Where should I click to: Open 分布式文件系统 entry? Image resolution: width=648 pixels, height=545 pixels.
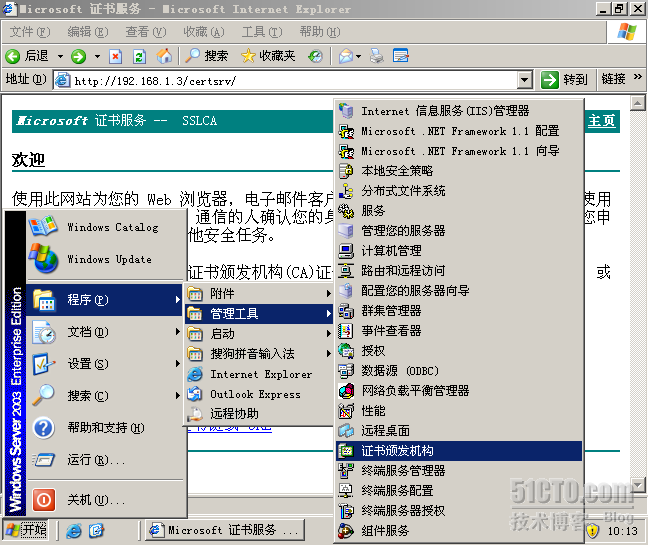click(x=459, y=191)
